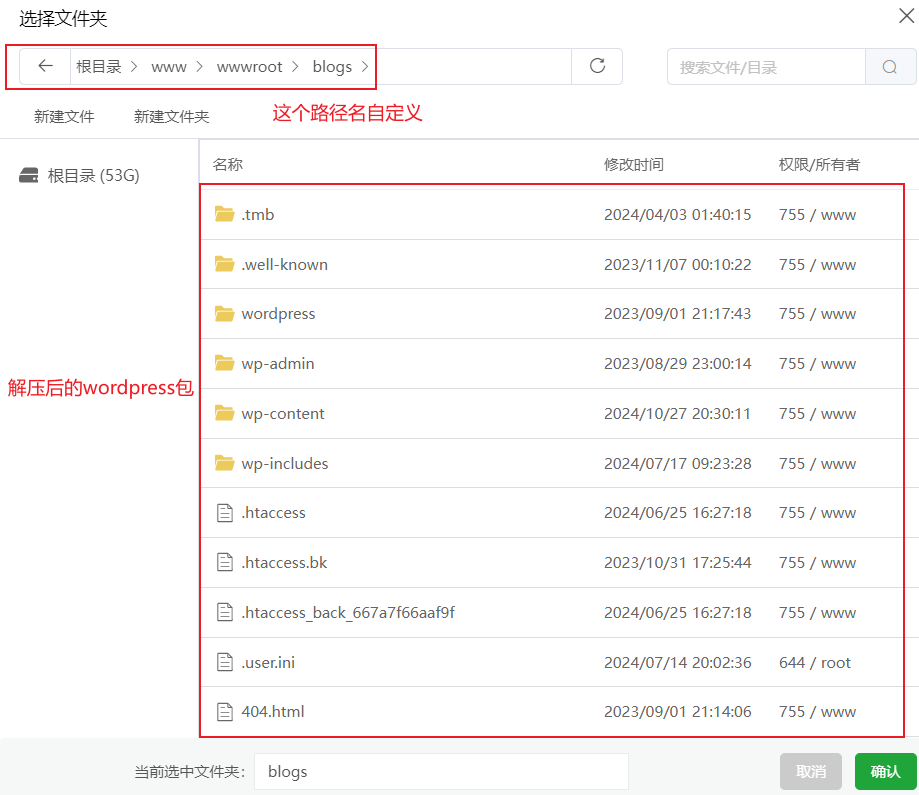Viewport: 919px width, 795px height.
Task: Click the wp-content folder icon
Action: click(224, 413)
